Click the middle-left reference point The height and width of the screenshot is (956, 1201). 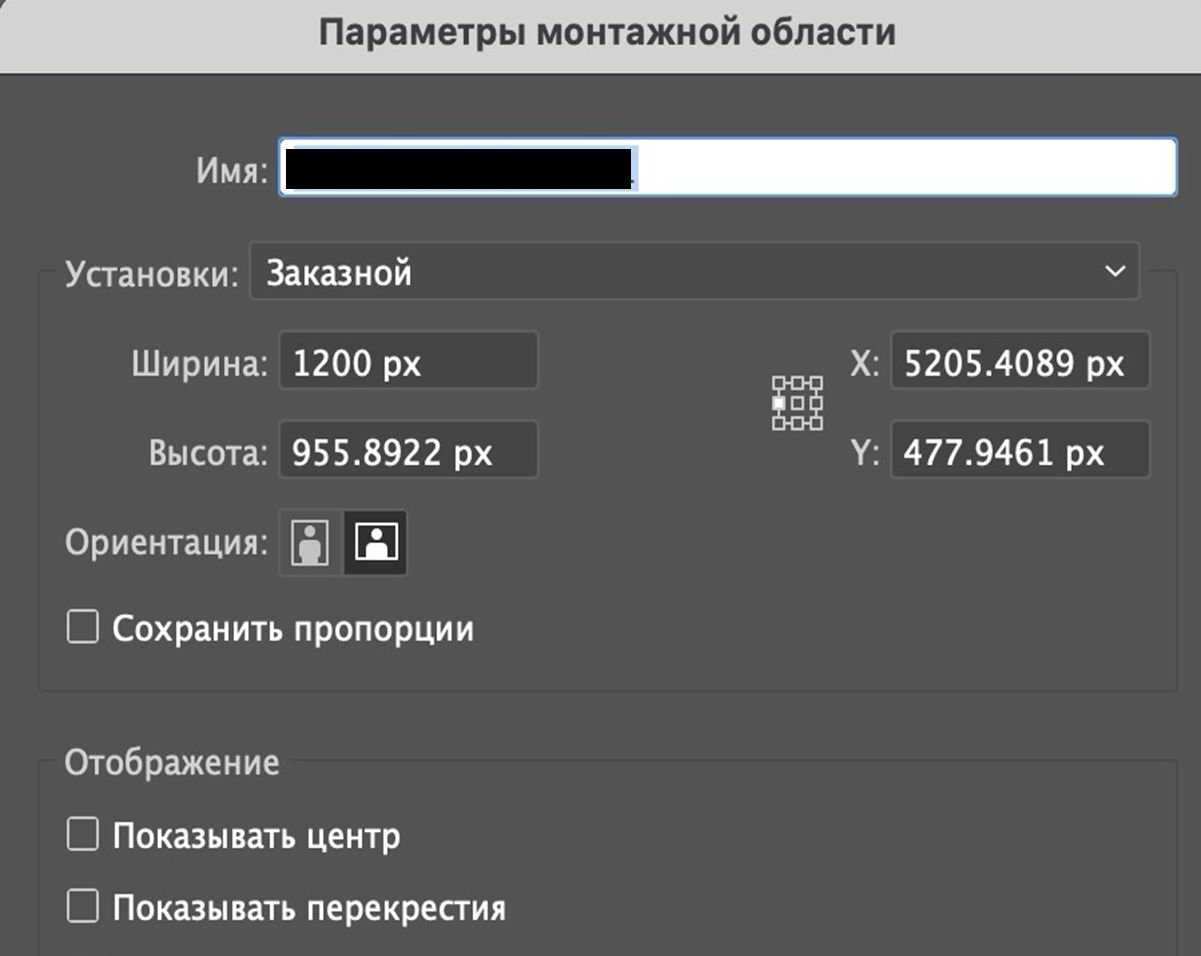pos(779,402)
